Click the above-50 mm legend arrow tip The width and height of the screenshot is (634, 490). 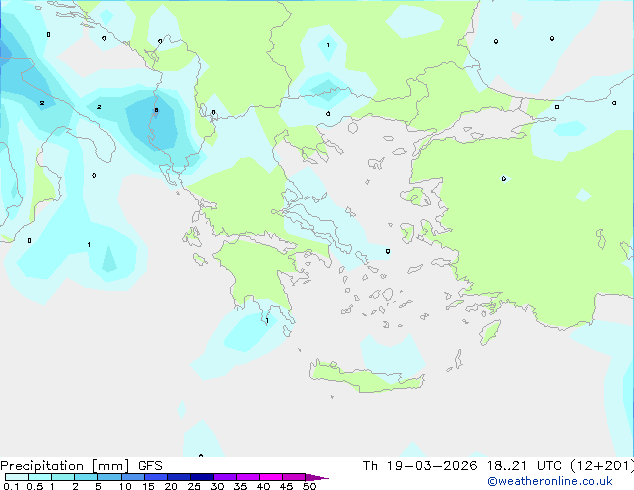tap(317, 477)
